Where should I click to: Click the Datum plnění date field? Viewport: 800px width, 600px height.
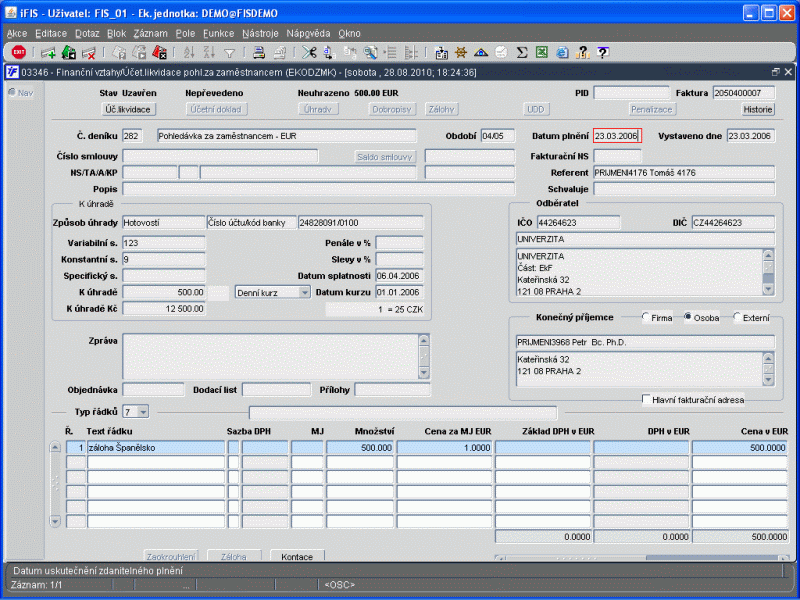pos(616,136)
